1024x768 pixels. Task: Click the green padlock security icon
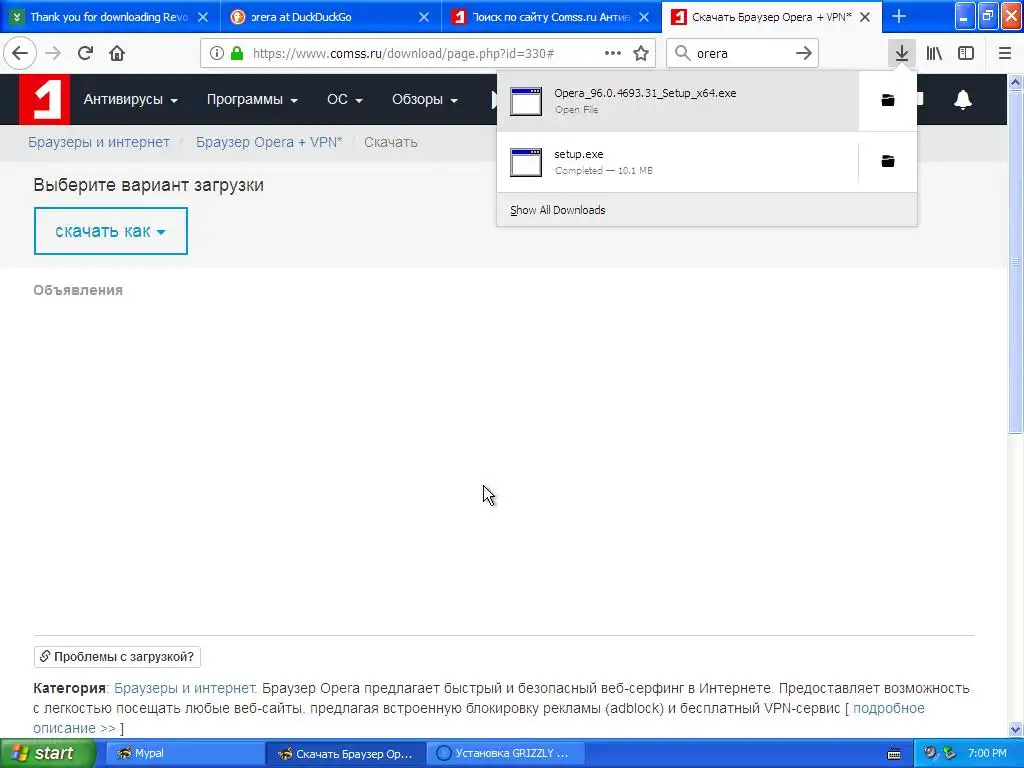pos(237,54)
